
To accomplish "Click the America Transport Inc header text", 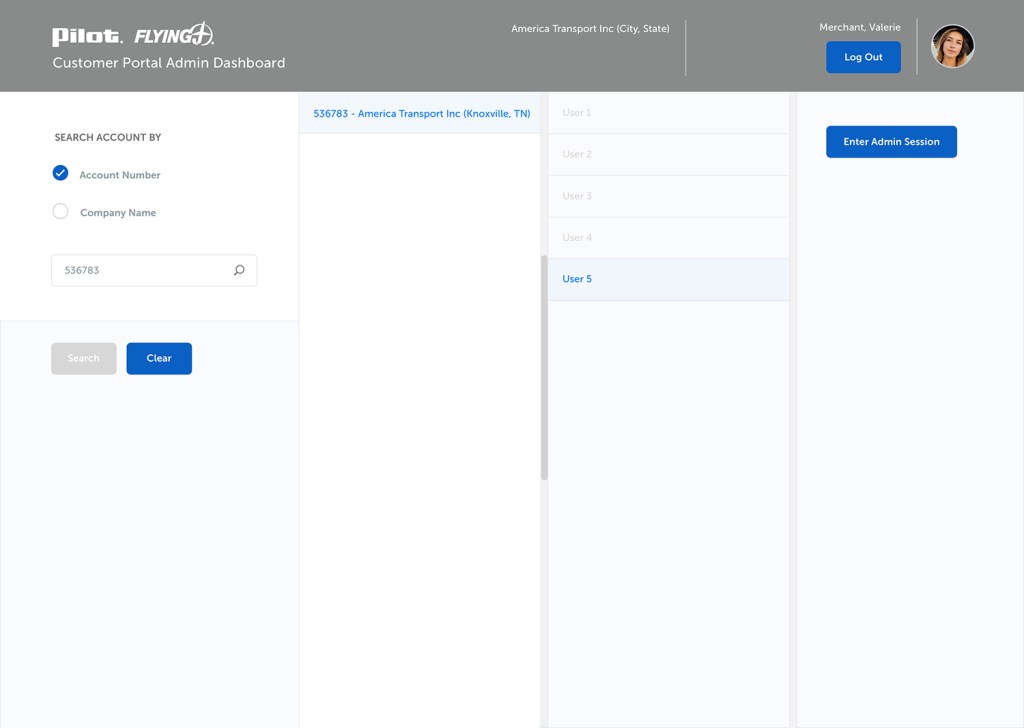I will (590, 29).
